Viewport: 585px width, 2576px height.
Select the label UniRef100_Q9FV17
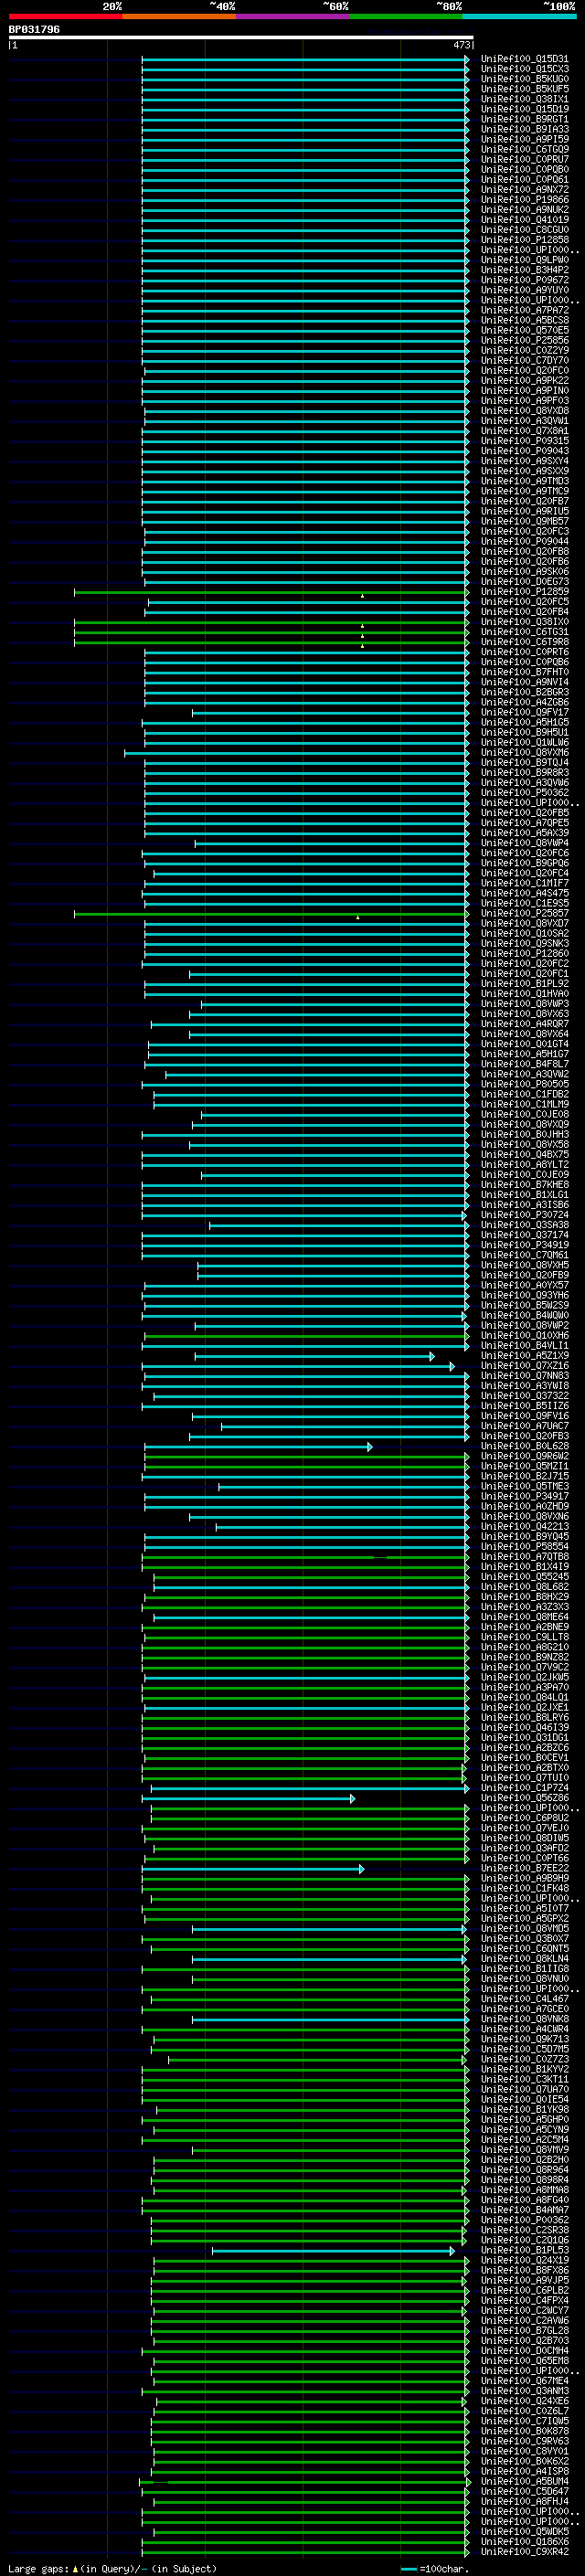[524, 712]
